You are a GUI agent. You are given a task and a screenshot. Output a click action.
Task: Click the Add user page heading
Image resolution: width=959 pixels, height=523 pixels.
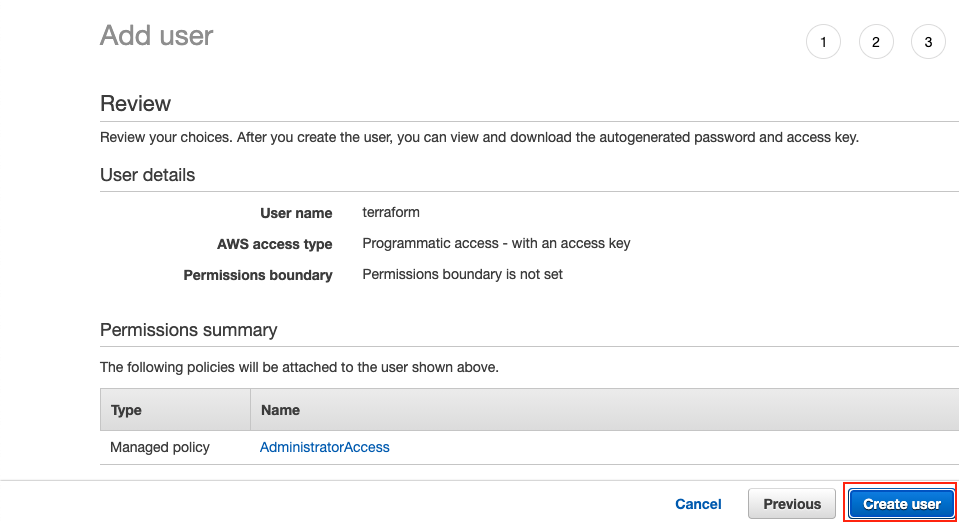coord(157,35)
